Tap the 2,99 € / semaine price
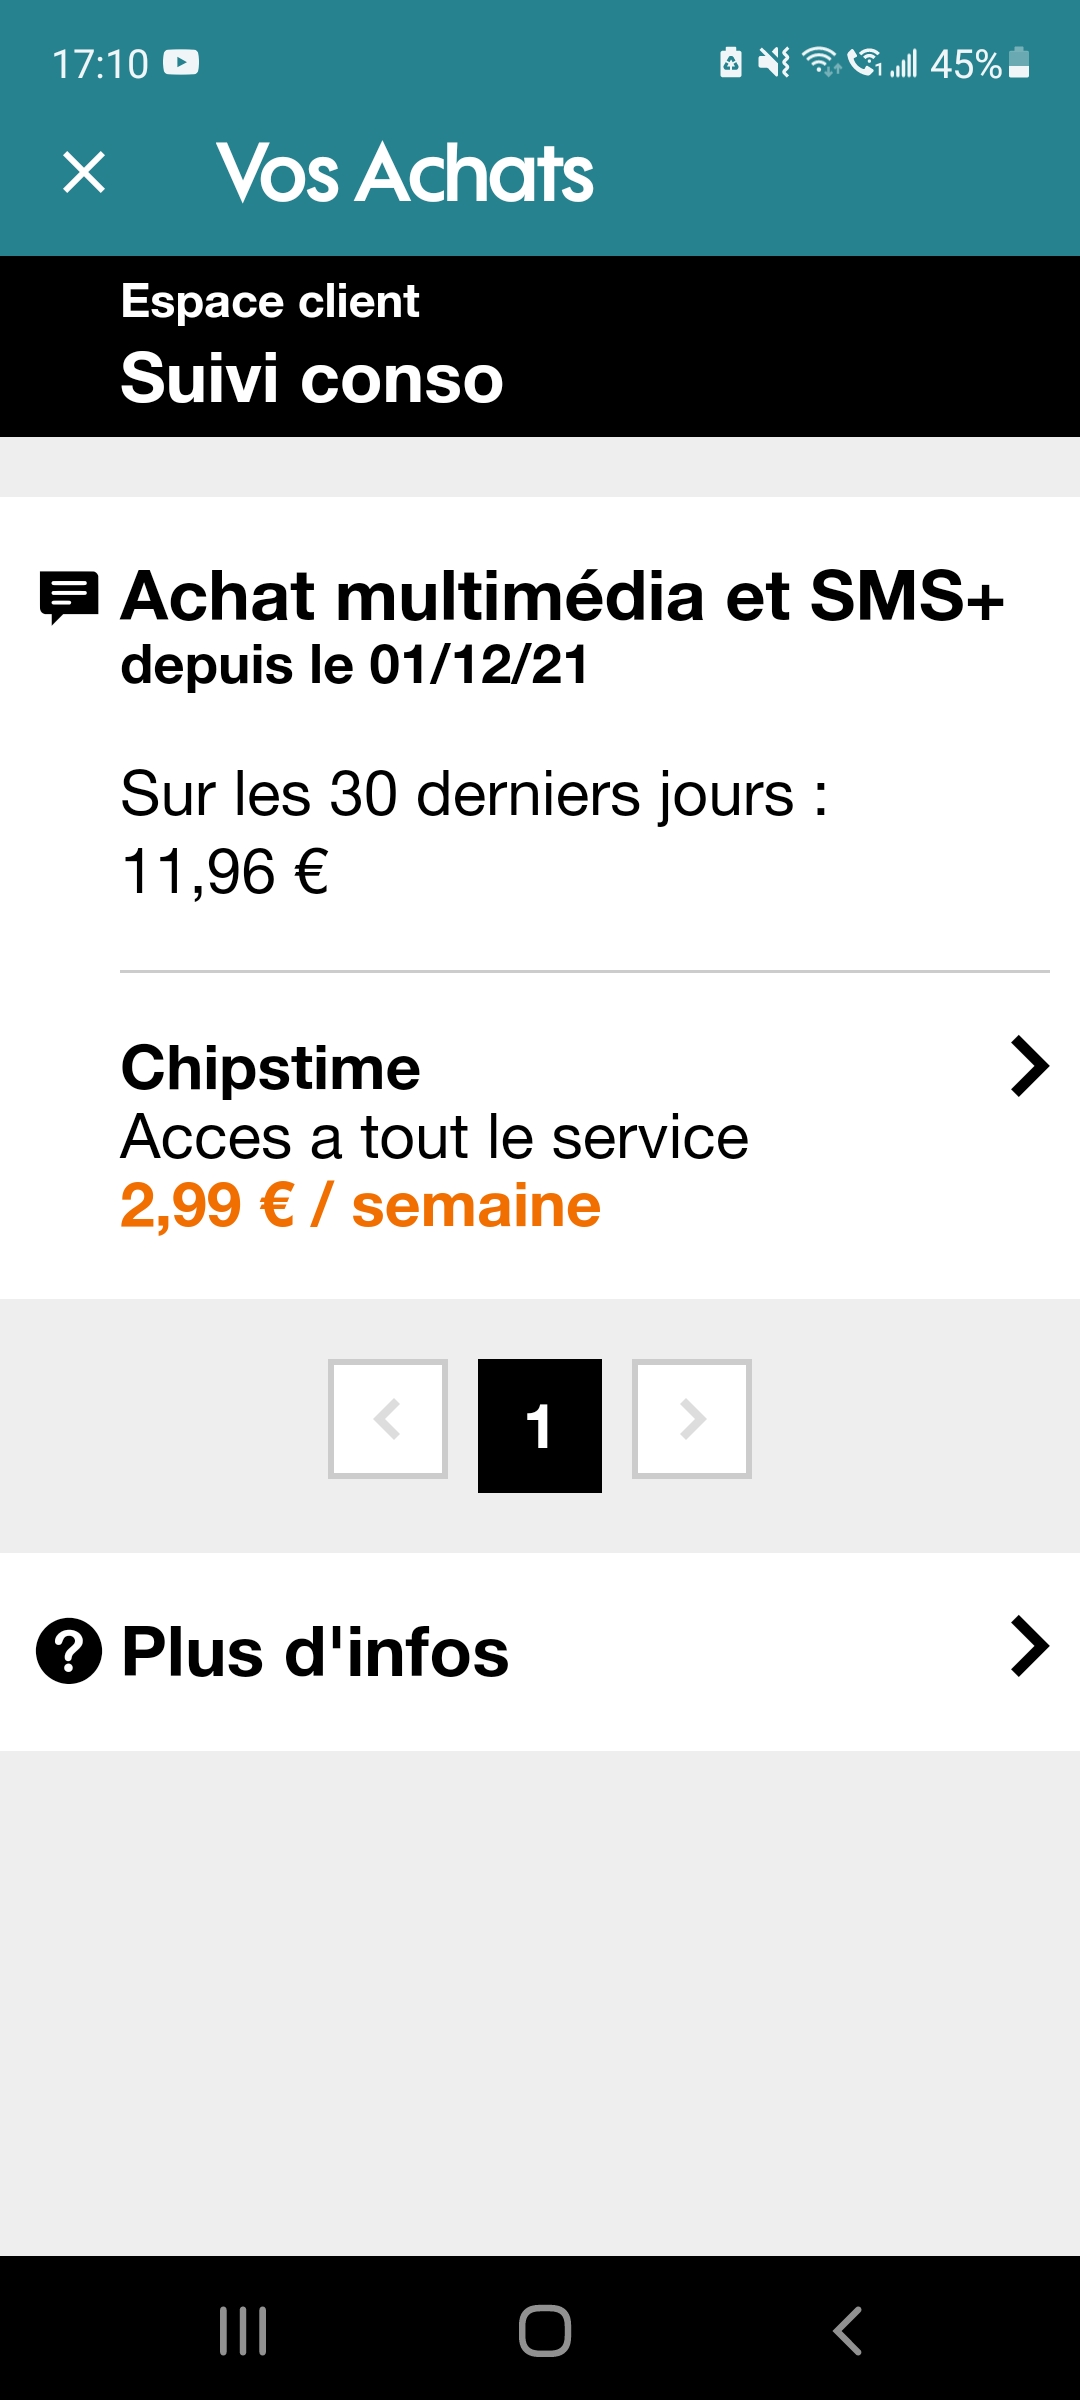 click(x=360, y=1205)
